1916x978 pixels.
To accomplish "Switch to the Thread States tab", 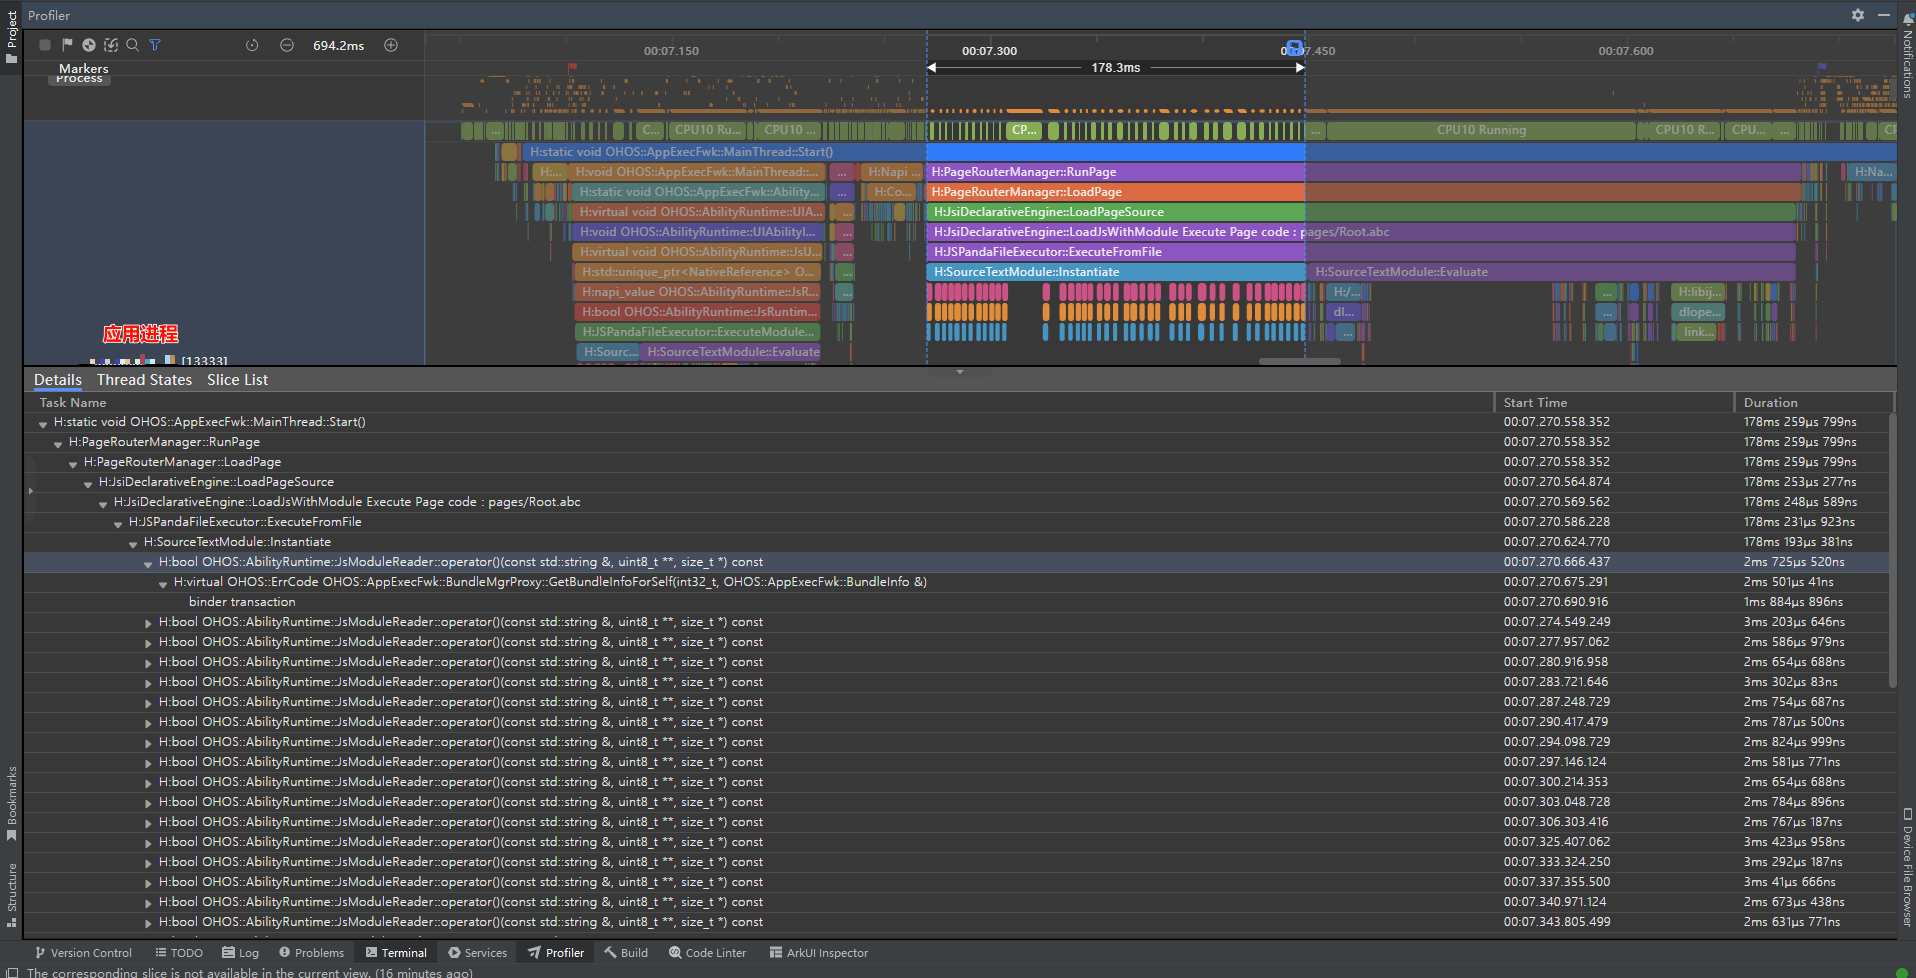I will point(144,380).
